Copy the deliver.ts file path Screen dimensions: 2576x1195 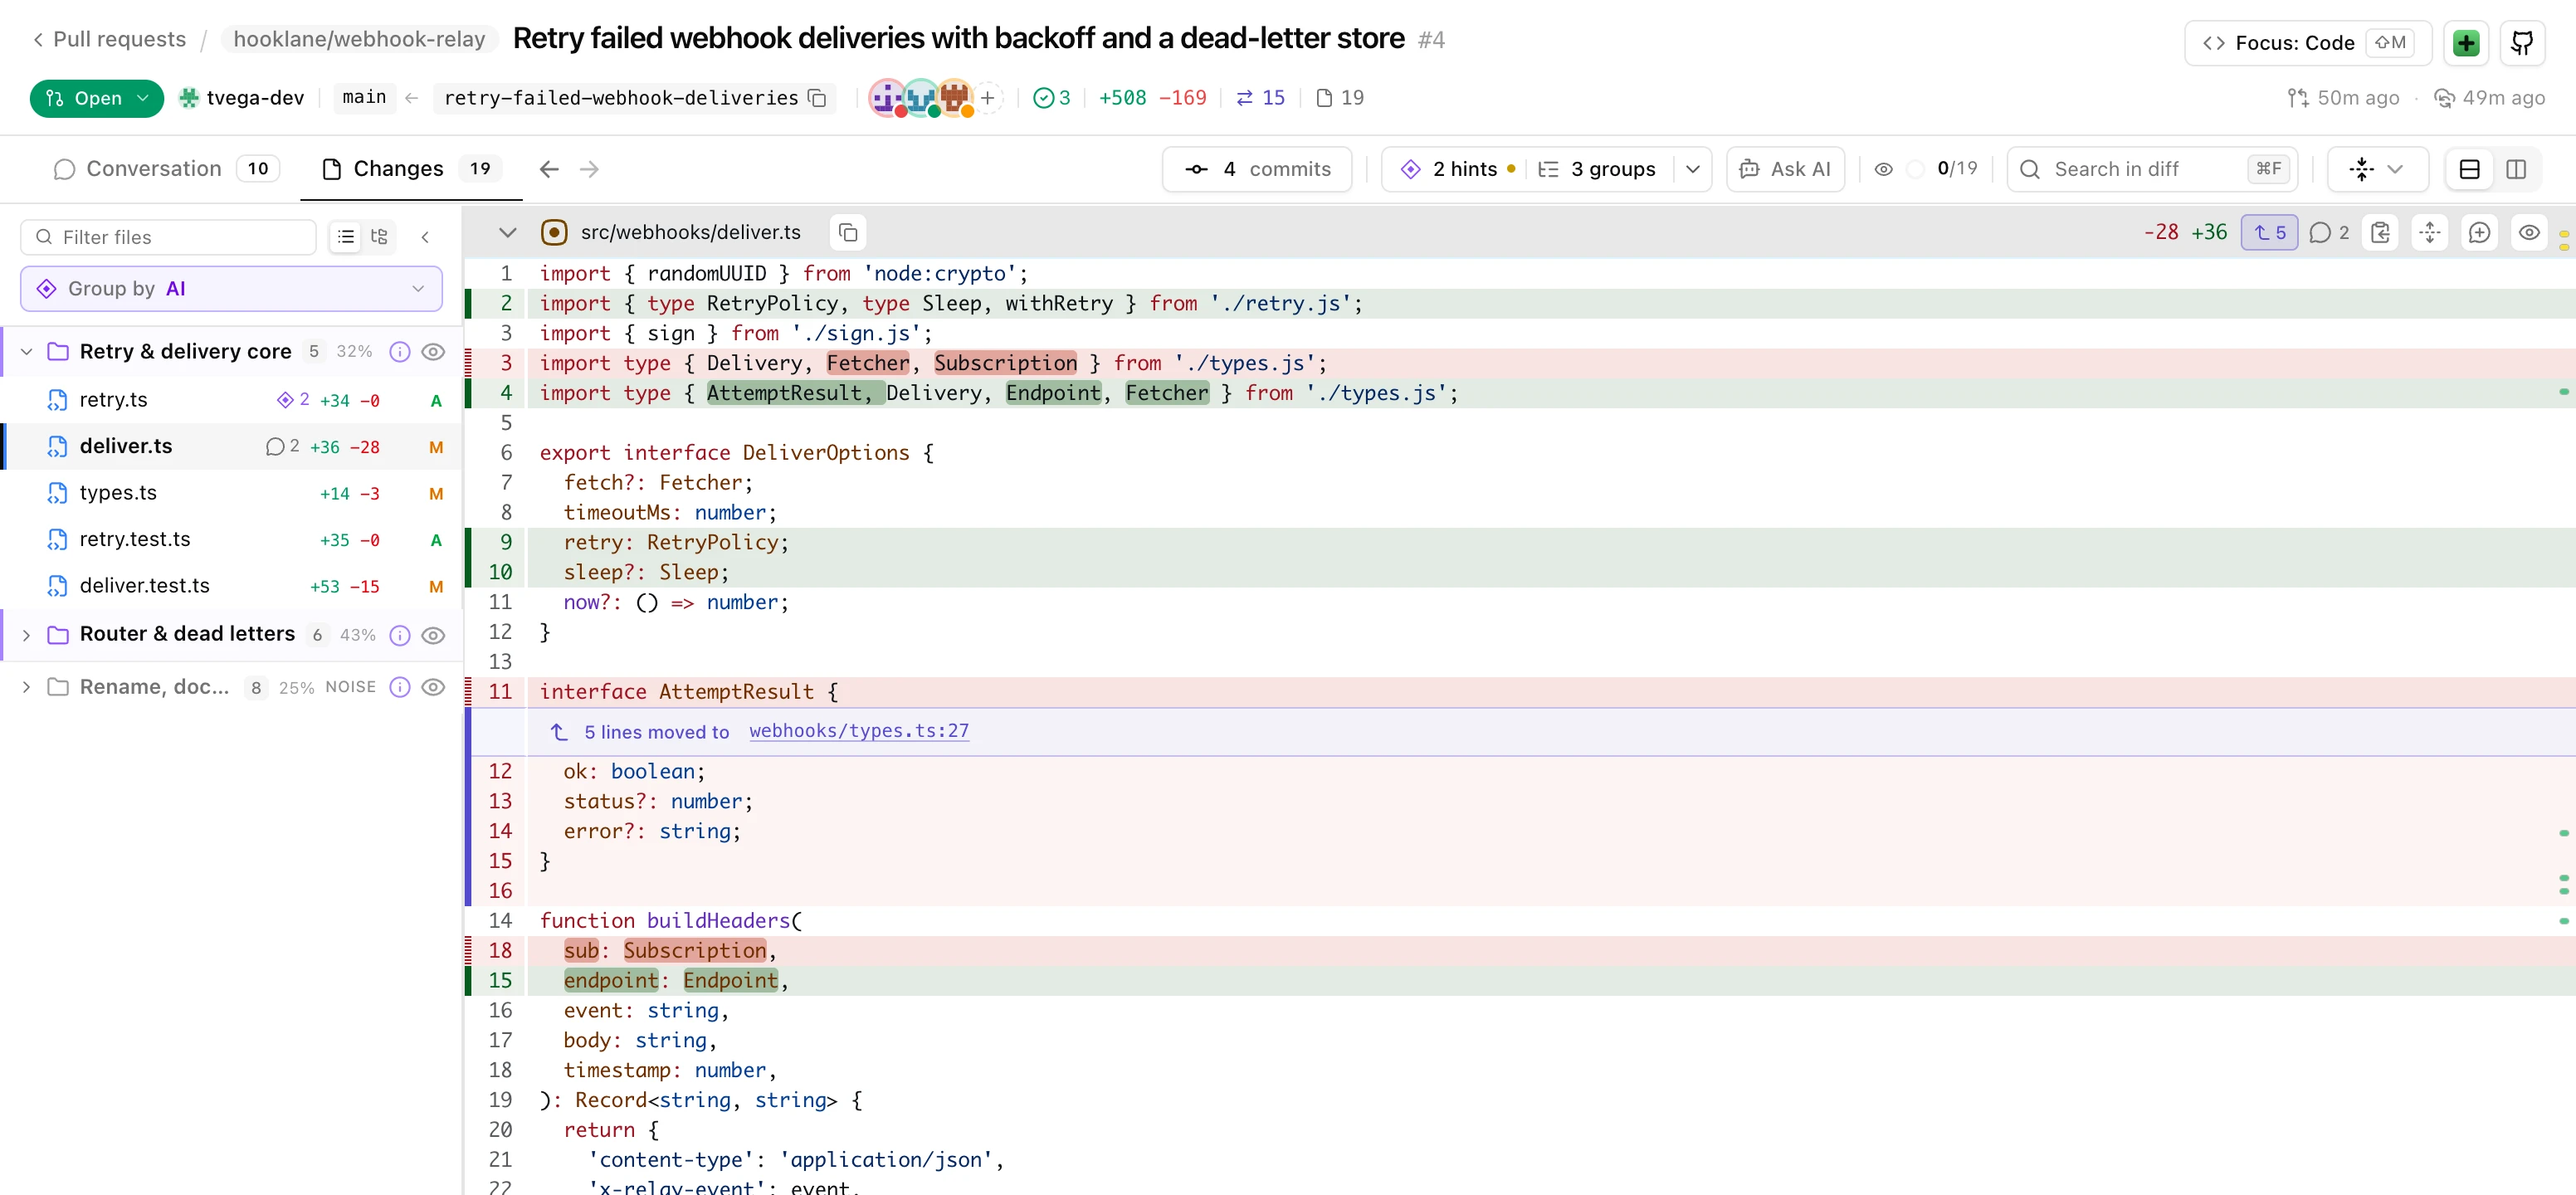(848, 233)
